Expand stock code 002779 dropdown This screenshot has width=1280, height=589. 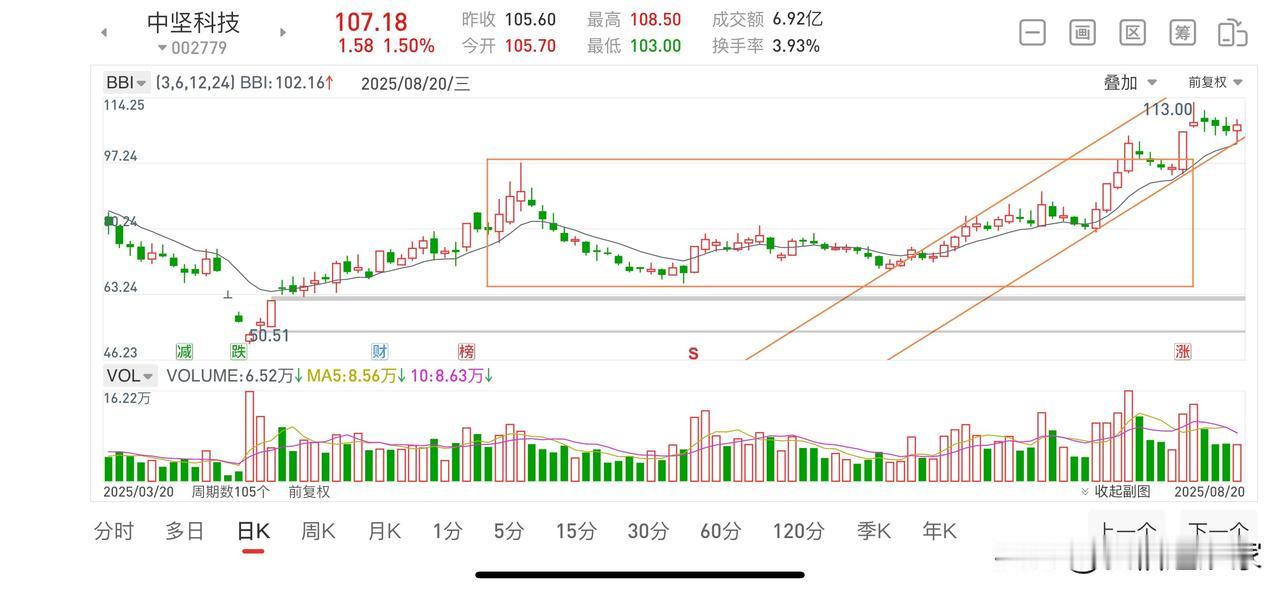coord(192,48)
